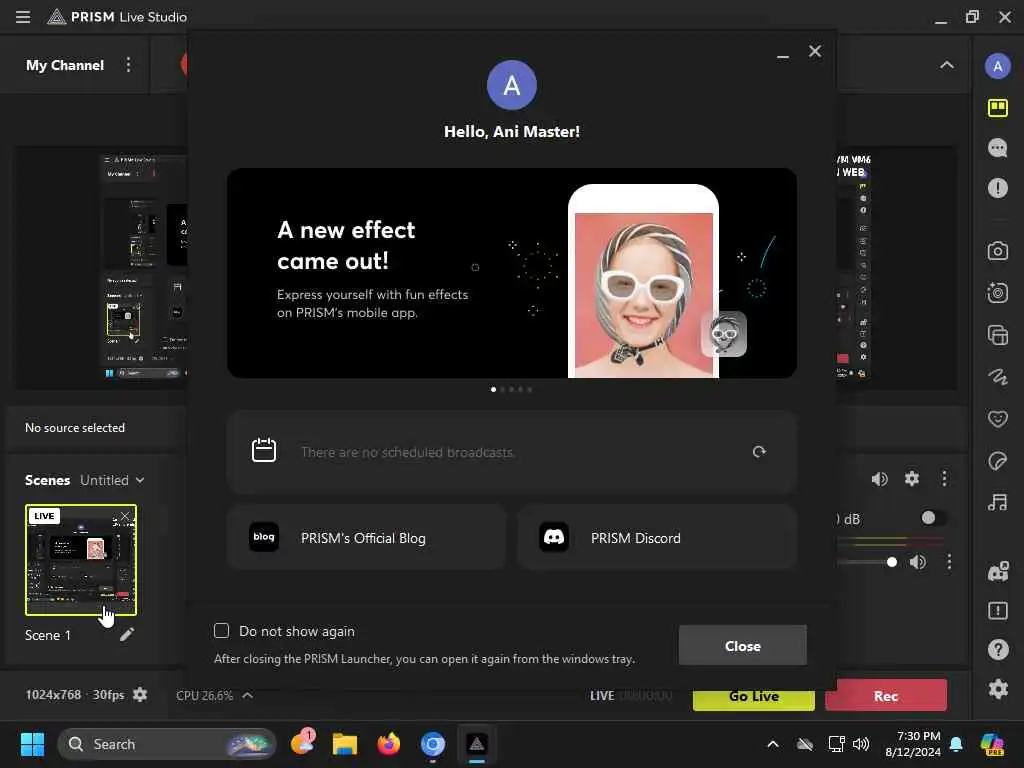Open the help question mark icon
The height and width of the screenshot is (768, 1024).
997,649
